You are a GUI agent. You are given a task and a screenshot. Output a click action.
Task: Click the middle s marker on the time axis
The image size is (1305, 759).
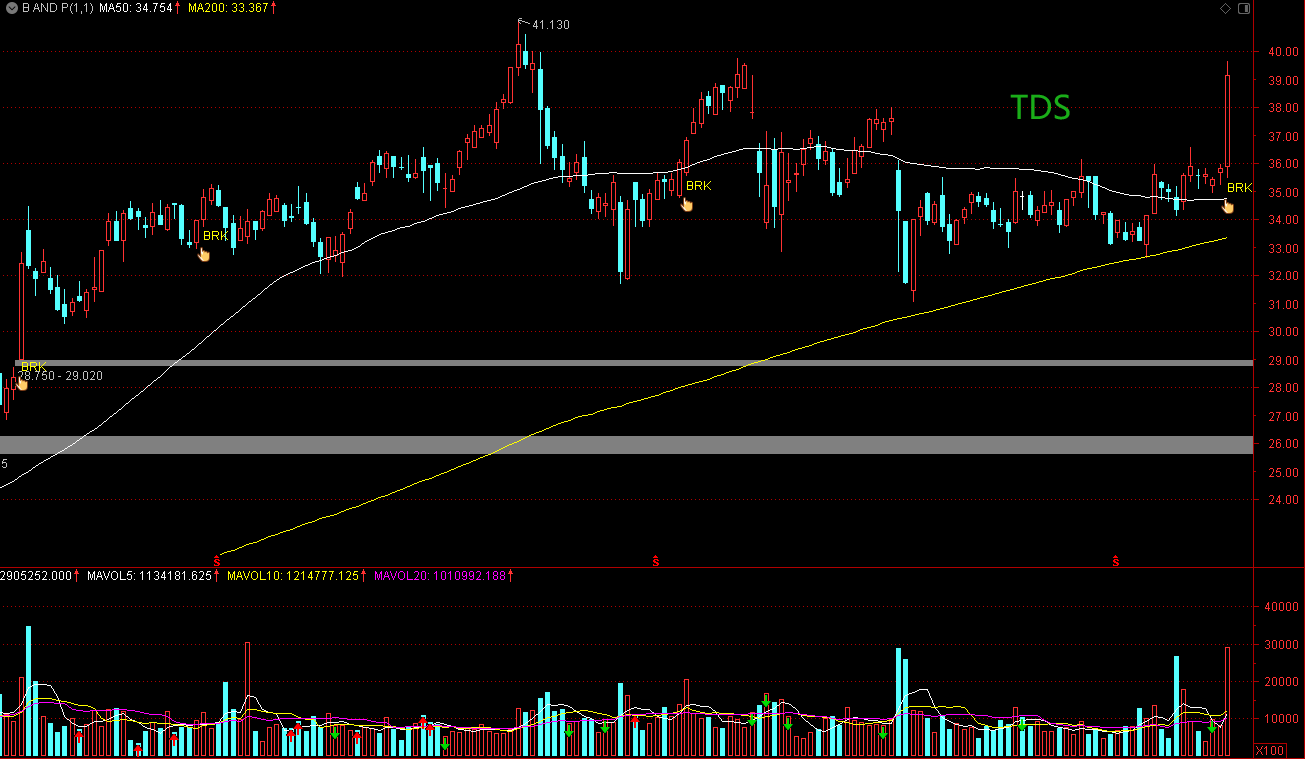(x=657, y=561)
